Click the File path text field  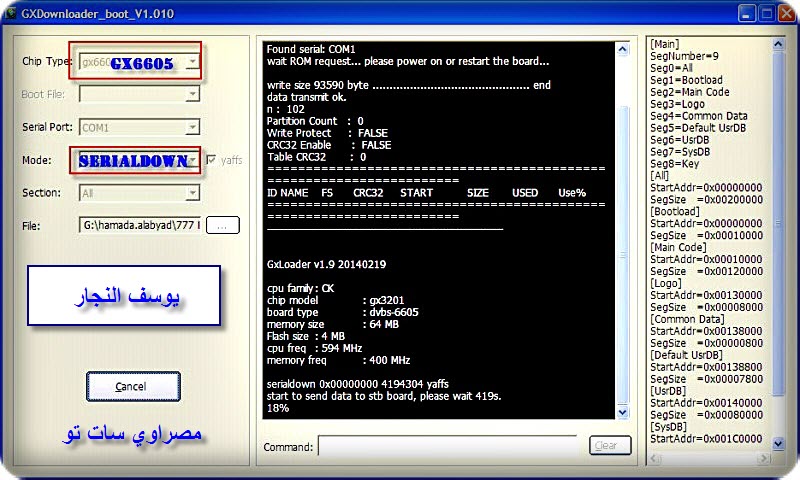click(x=140, y=226)
